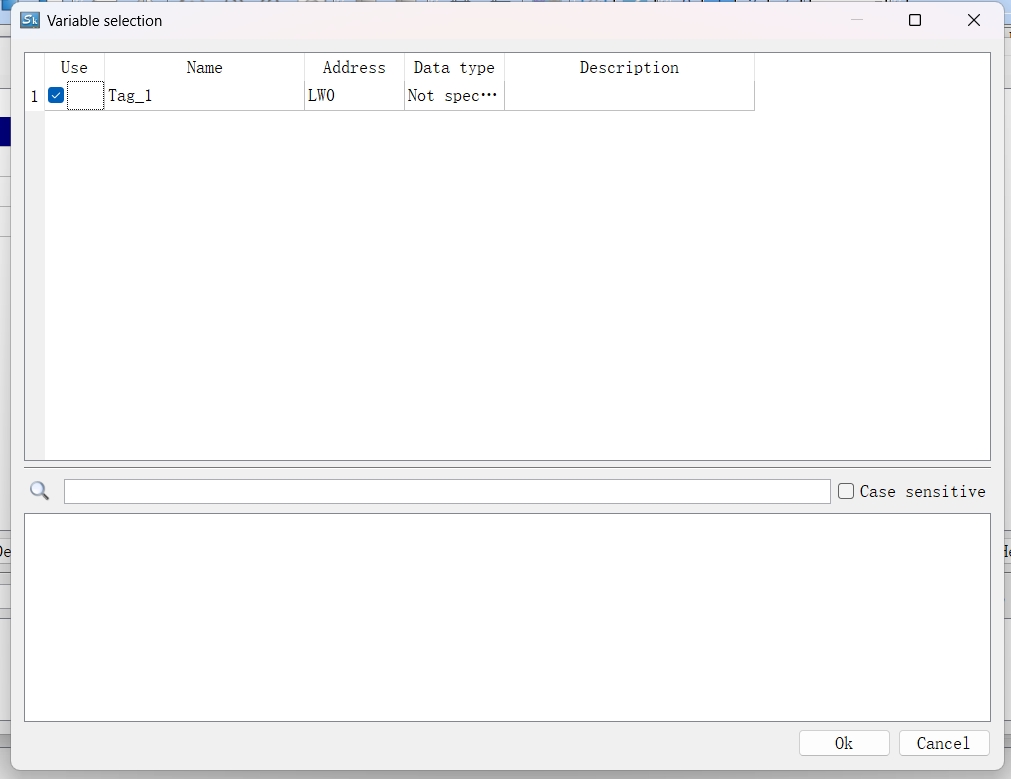Screen dimensions: 1011x779
Task: Select row number 1 header
Action: pos(34,96)
